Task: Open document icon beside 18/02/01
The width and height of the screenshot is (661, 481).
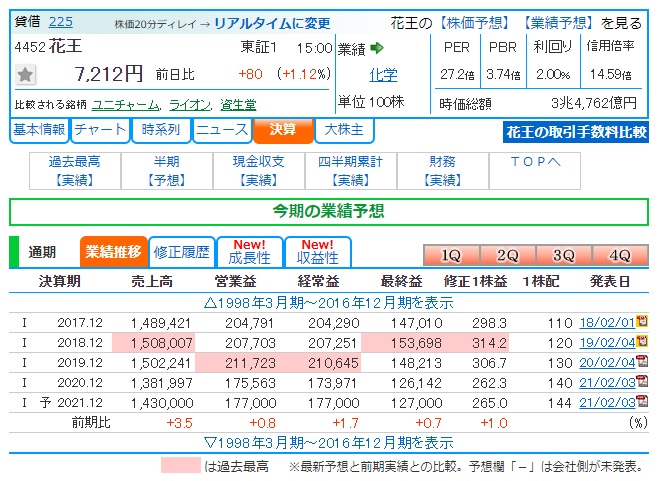Action: pos(642,321)
